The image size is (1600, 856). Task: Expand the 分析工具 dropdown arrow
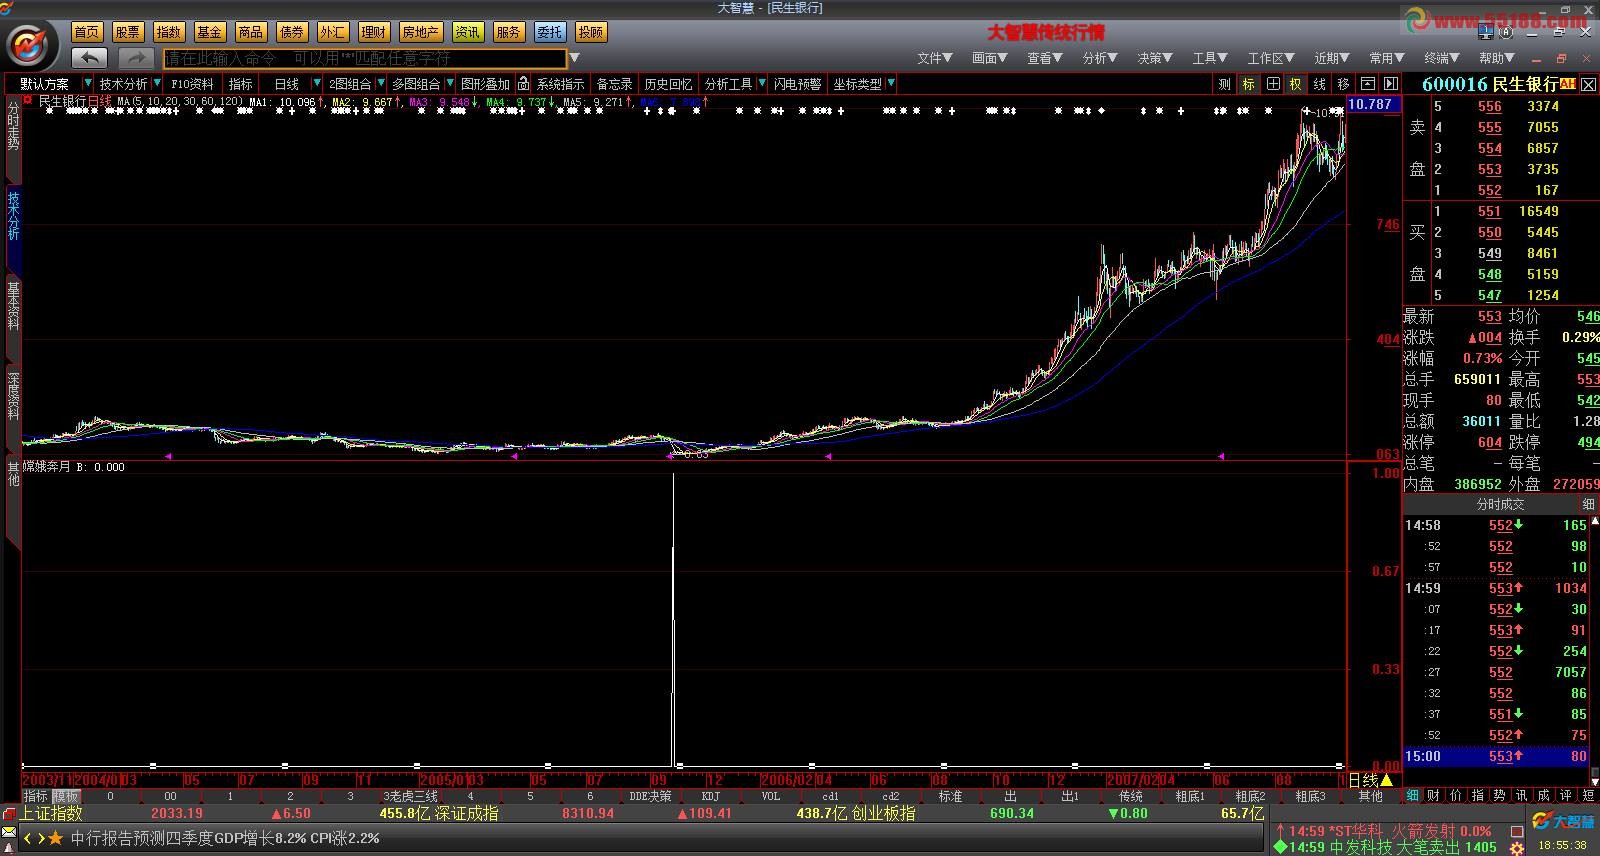point(762,84)
